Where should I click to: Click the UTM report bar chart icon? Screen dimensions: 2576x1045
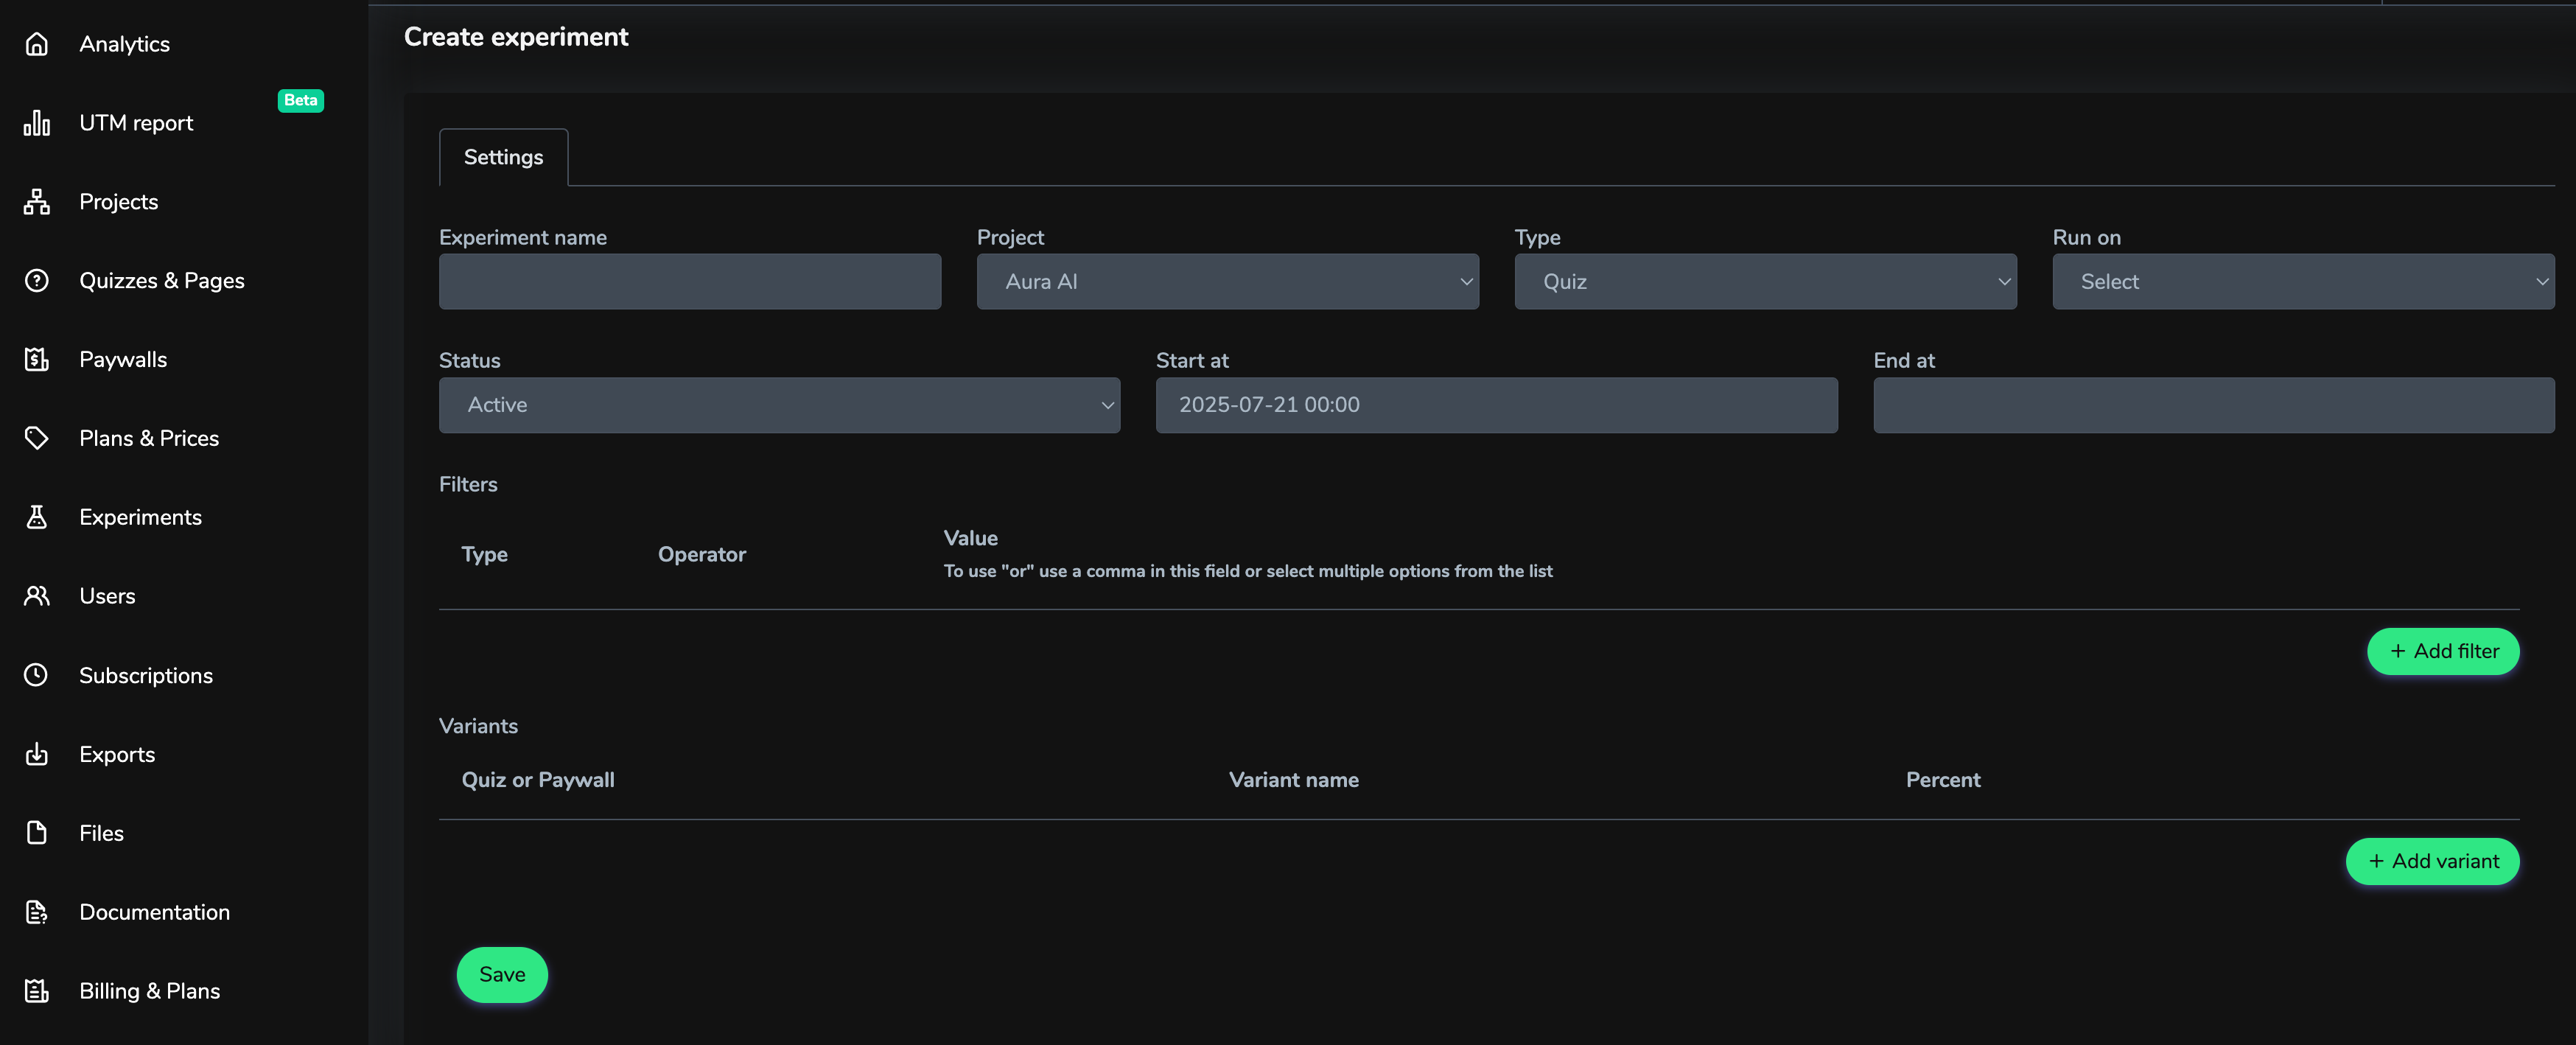pyautogui.click(x=37, y=123)
